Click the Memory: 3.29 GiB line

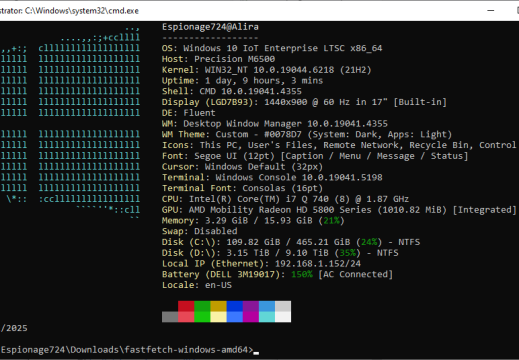[x=253, y=220]
